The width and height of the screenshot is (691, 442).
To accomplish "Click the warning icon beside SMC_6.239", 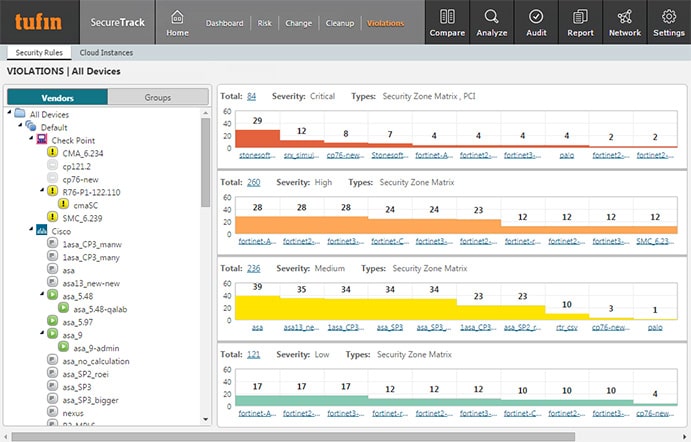I will tap(52, 217).
